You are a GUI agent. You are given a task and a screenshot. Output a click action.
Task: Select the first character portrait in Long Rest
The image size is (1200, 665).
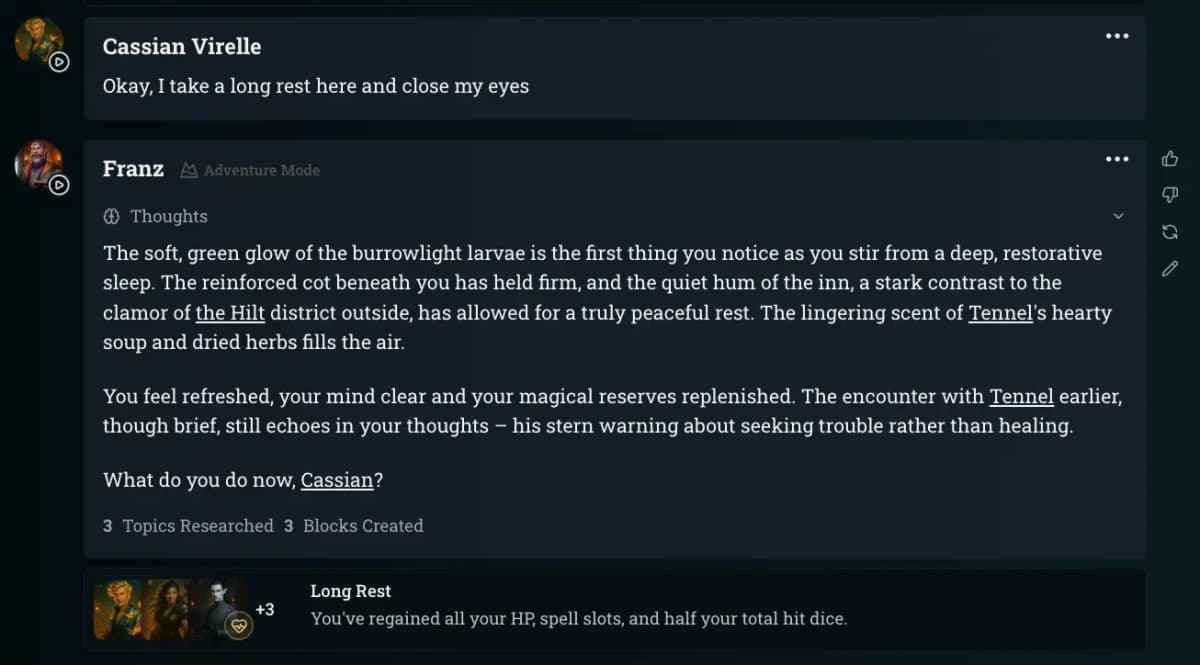tap(118, 609)
